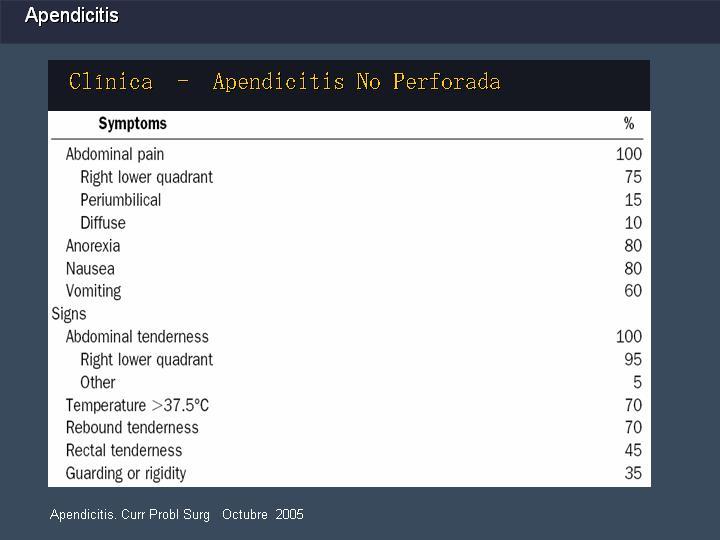Select the Anorexia symptom text
The height and width of the screenshot is (540, 720).
(93, 246)
